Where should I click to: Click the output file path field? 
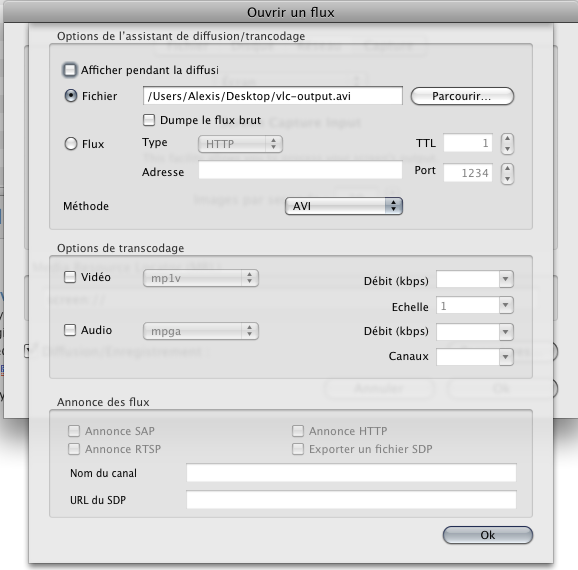click(x=273, y=96)
